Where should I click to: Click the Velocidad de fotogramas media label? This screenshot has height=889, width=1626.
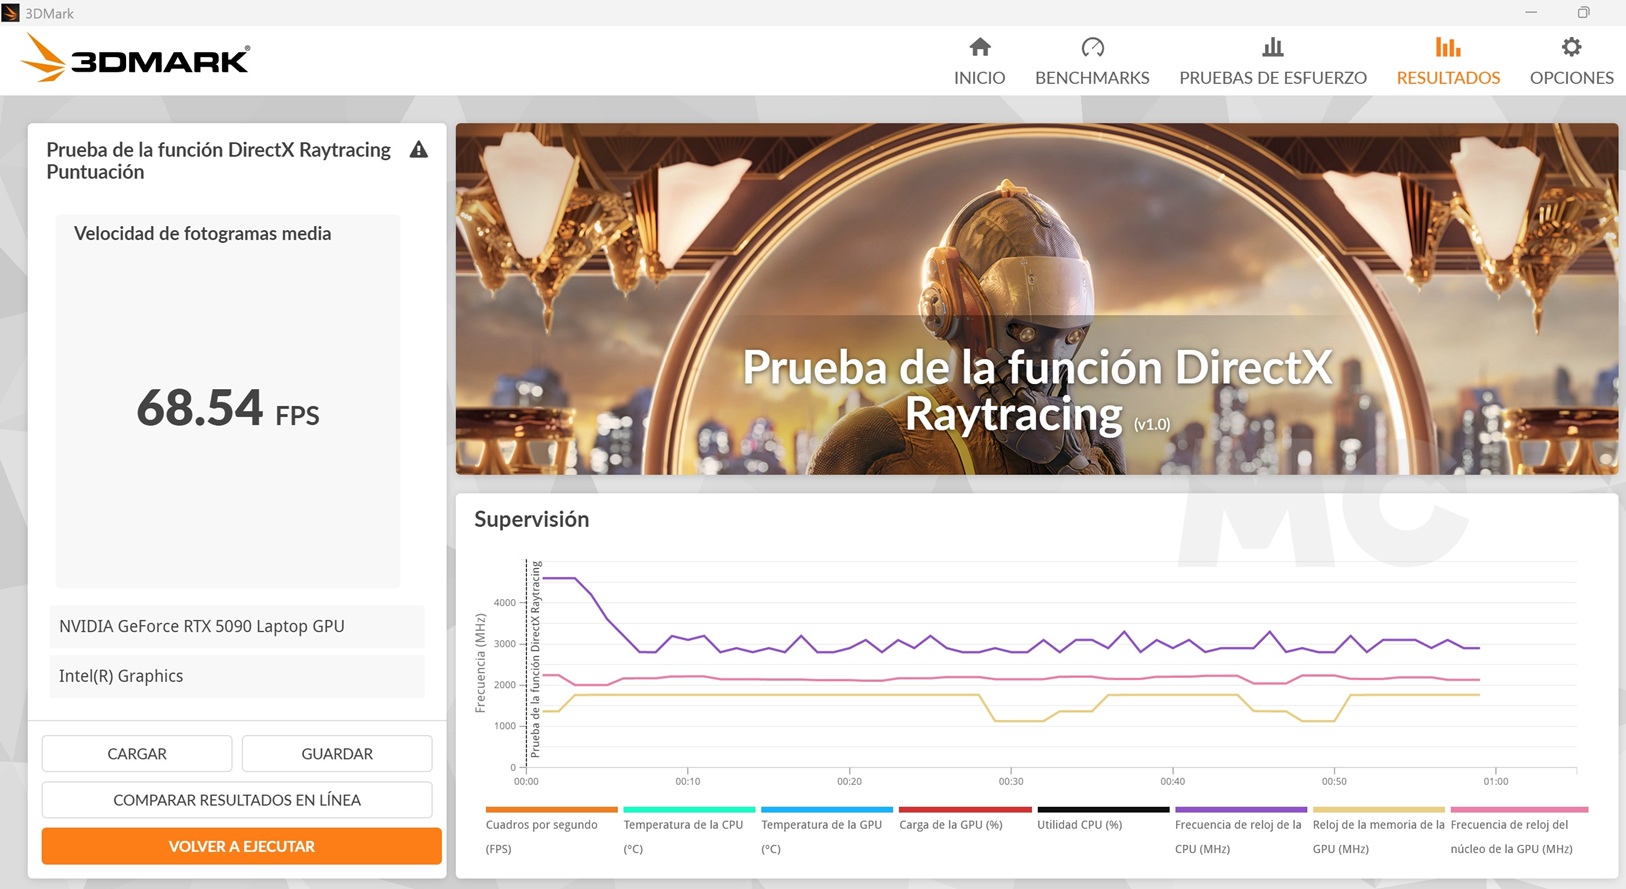click(202, 234)
